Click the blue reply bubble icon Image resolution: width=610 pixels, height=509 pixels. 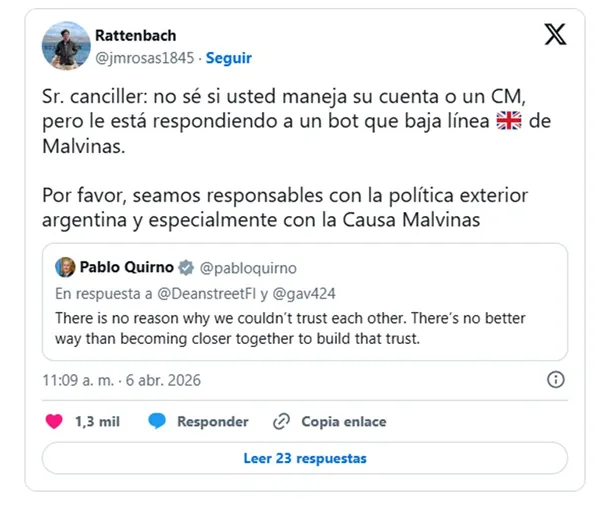click(x=157, y=421)
